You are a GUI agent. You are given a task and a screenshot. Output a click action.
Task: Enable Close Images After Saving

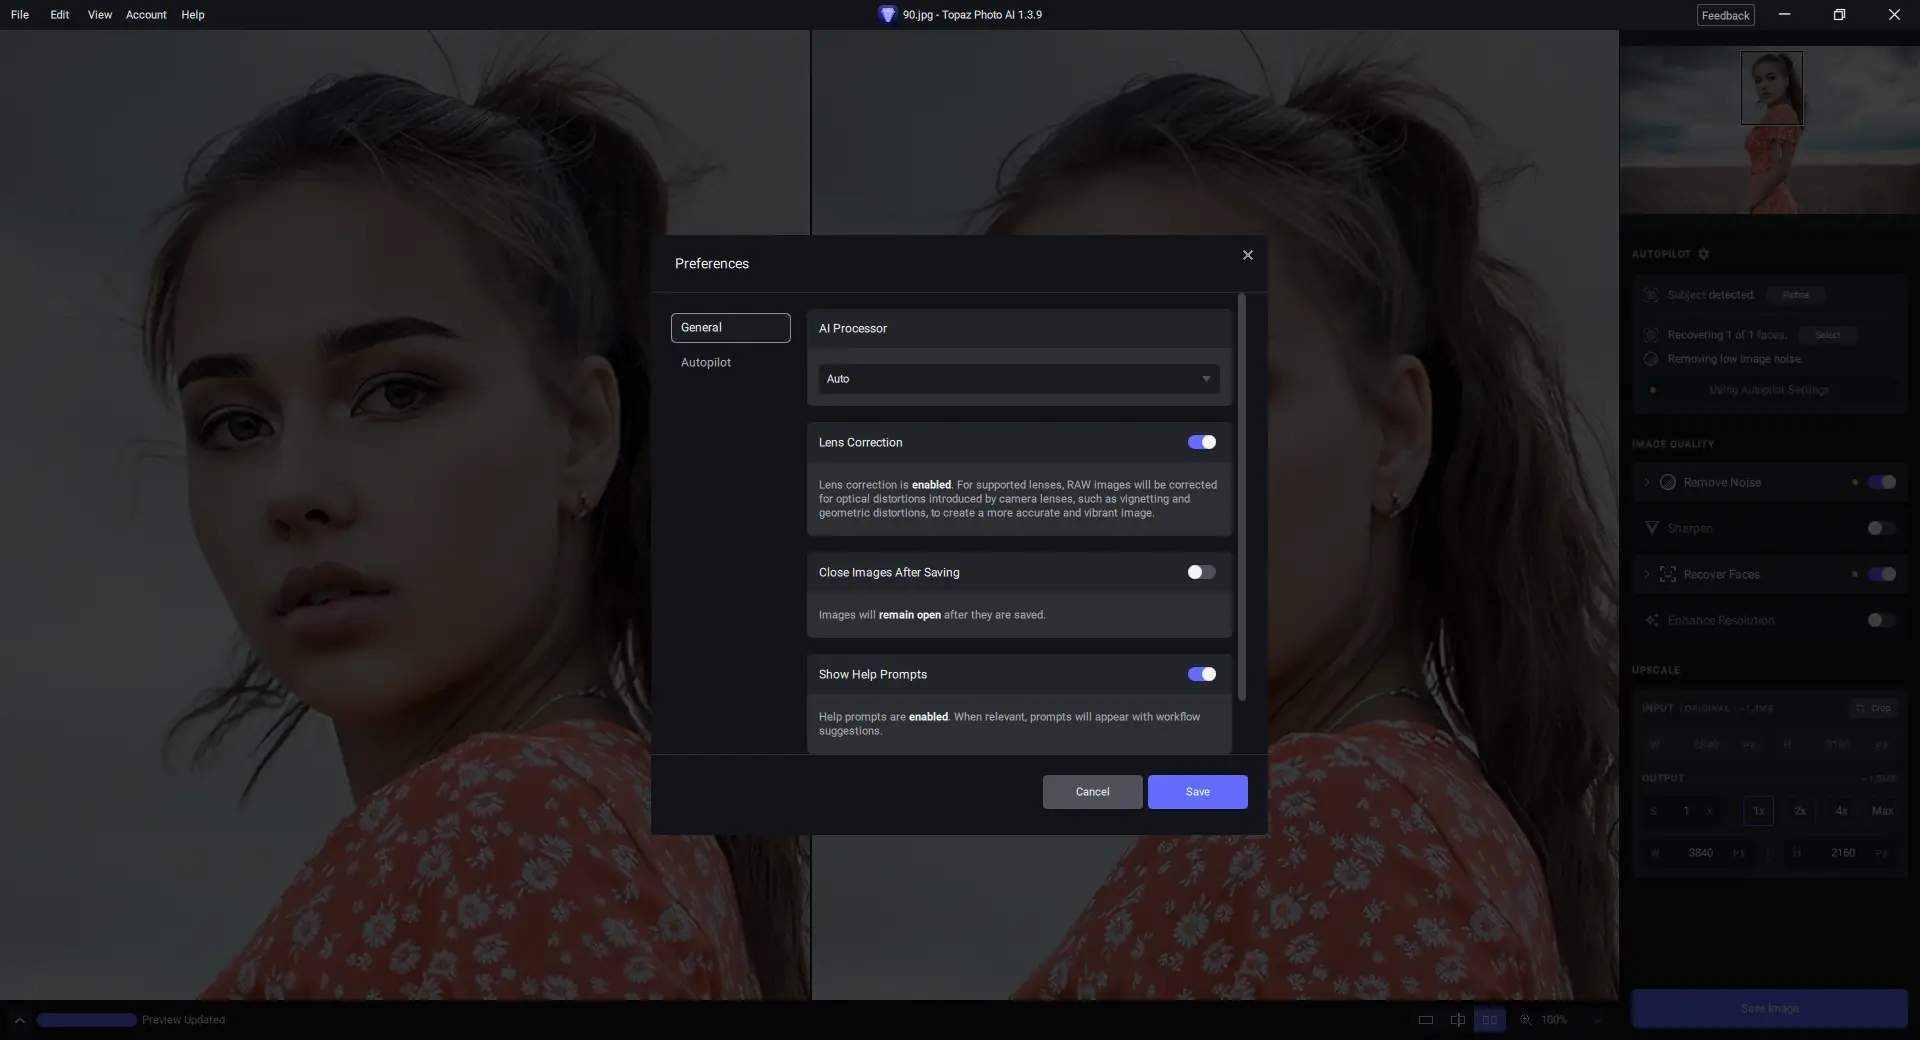[1202, 572]
